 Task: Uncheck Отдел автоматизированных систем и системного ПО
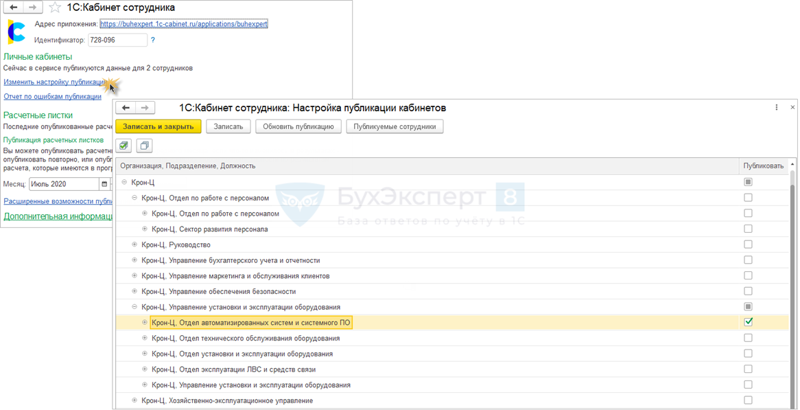[x=748, y=322]
